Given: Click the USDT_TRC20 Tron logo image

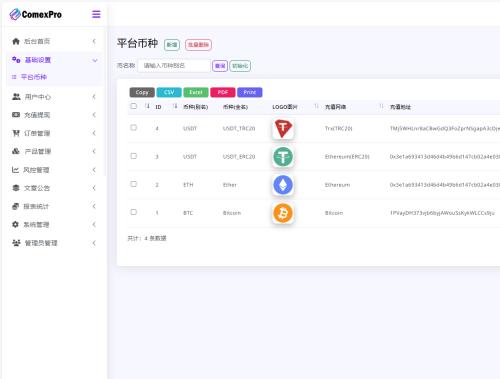Looking at the screenshot, I should click(283, 129).
